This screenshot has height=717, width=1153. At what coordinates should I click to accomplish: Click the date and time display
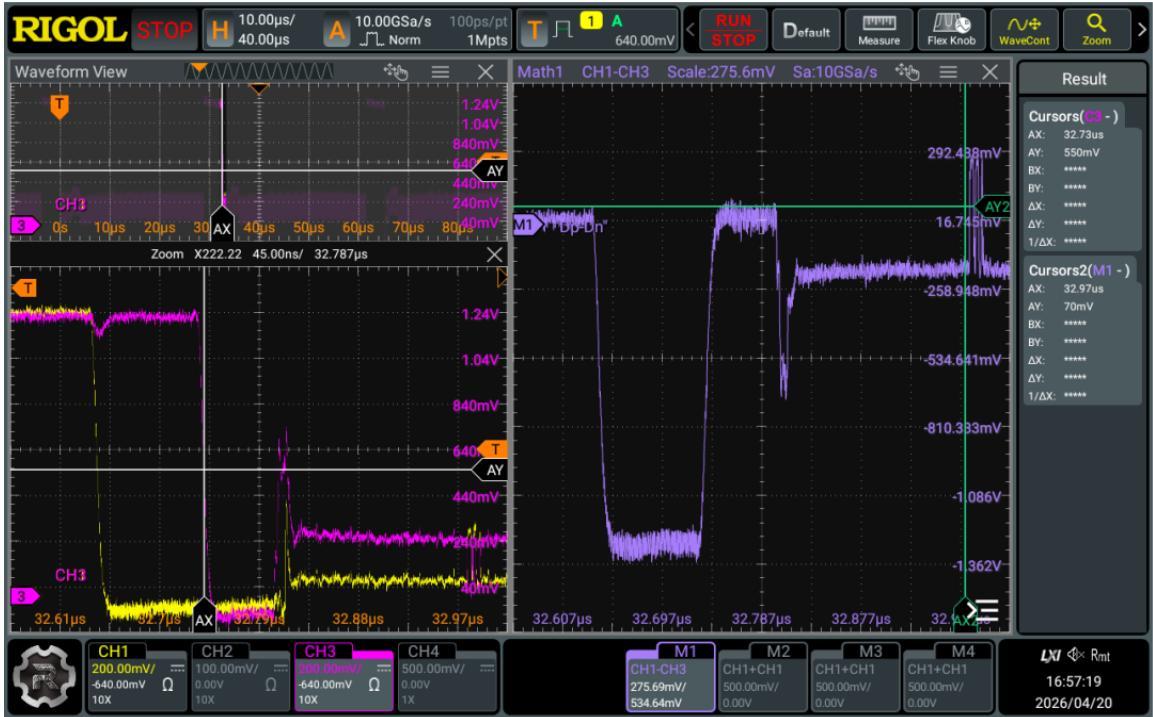click(1074, 692)
